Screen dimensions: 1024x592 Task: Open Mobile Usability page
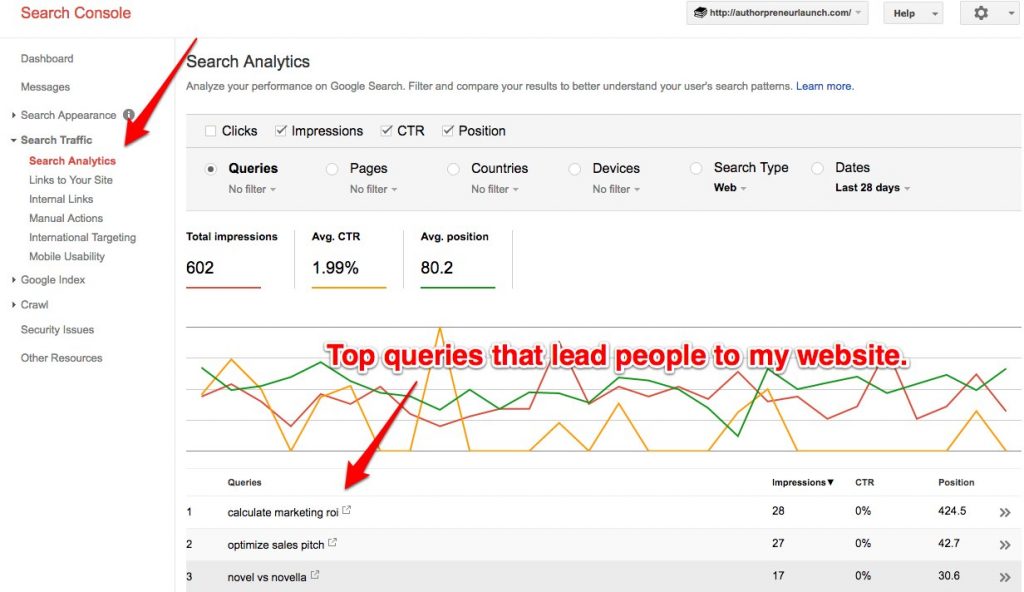tap(67, 256)
